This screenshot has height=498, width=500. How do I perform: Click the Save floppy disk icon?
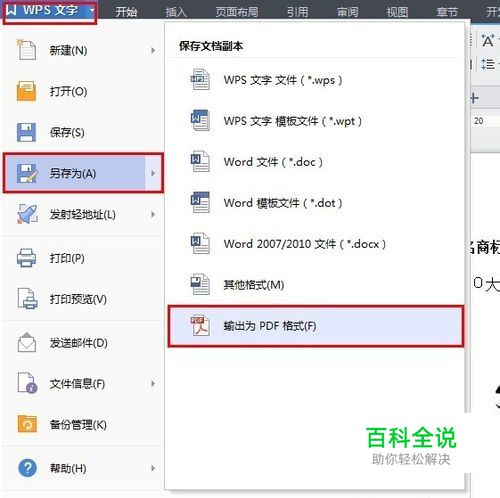click(26, 132)
